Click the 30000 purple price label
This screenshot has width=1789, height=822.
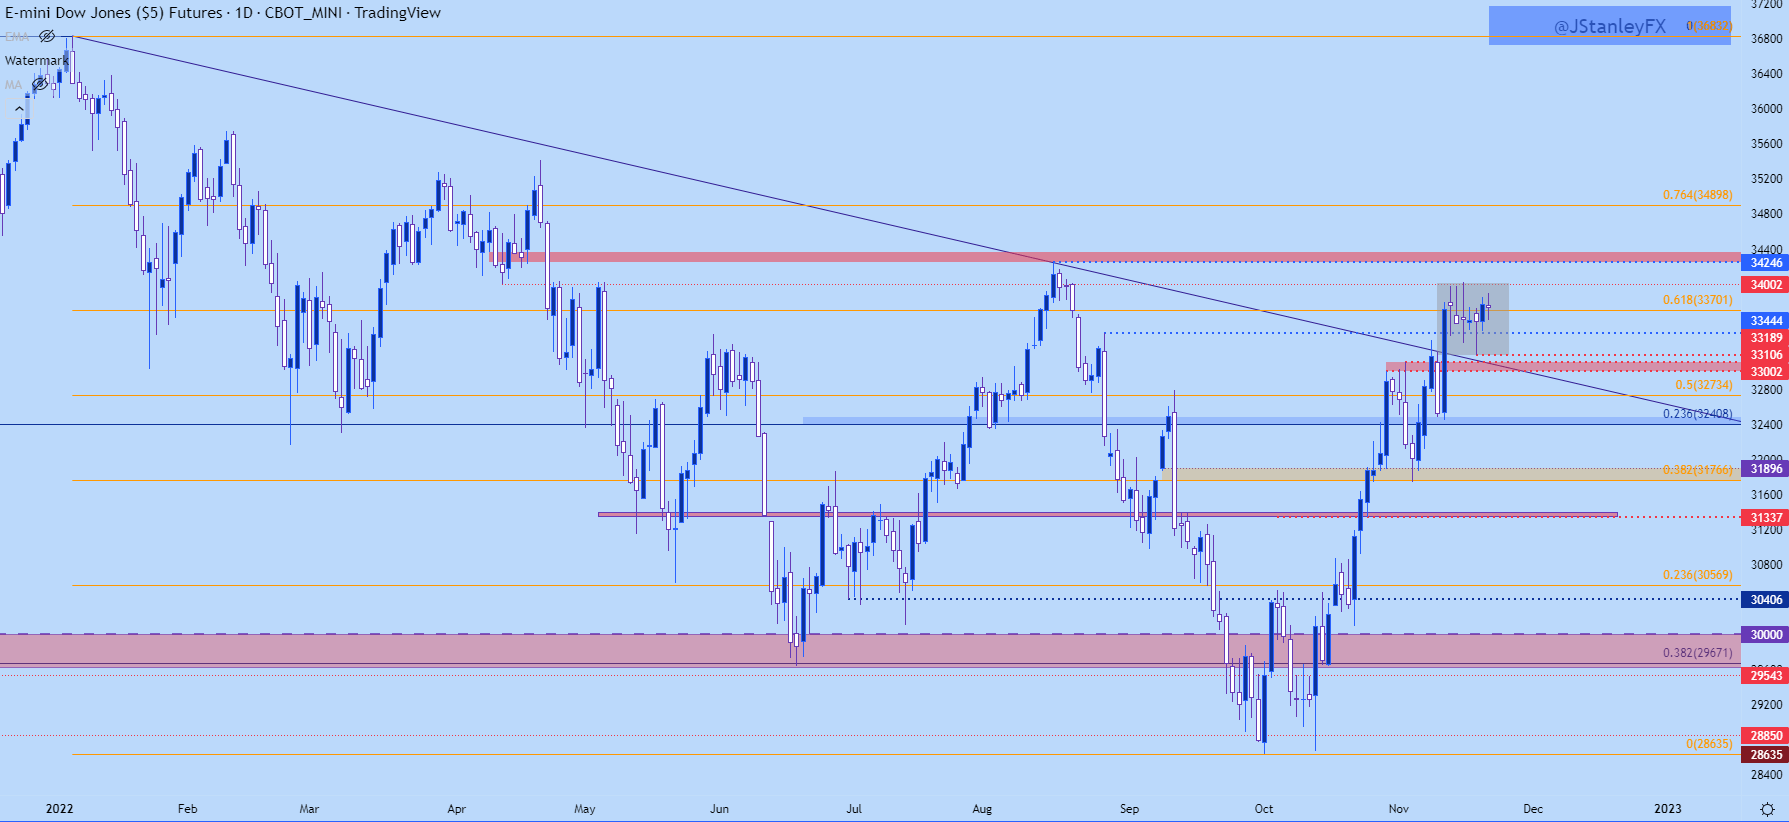click(1765, 635)
